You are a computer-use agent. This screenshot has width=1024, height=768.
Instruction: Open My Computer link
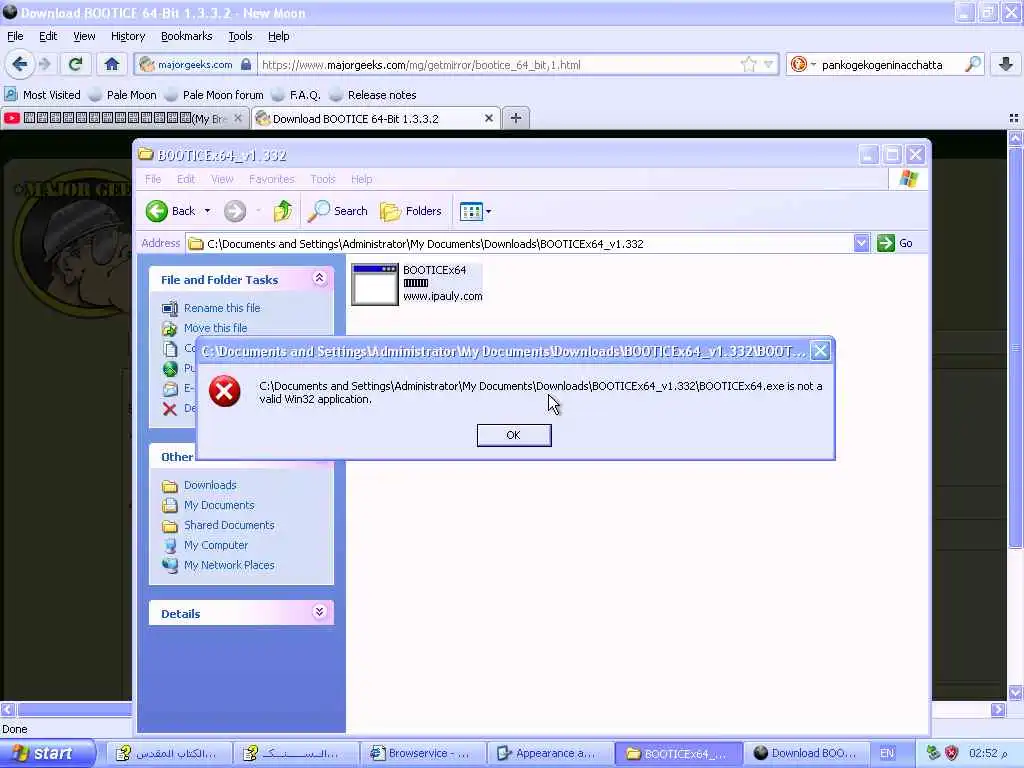click(x=216, y=545)
